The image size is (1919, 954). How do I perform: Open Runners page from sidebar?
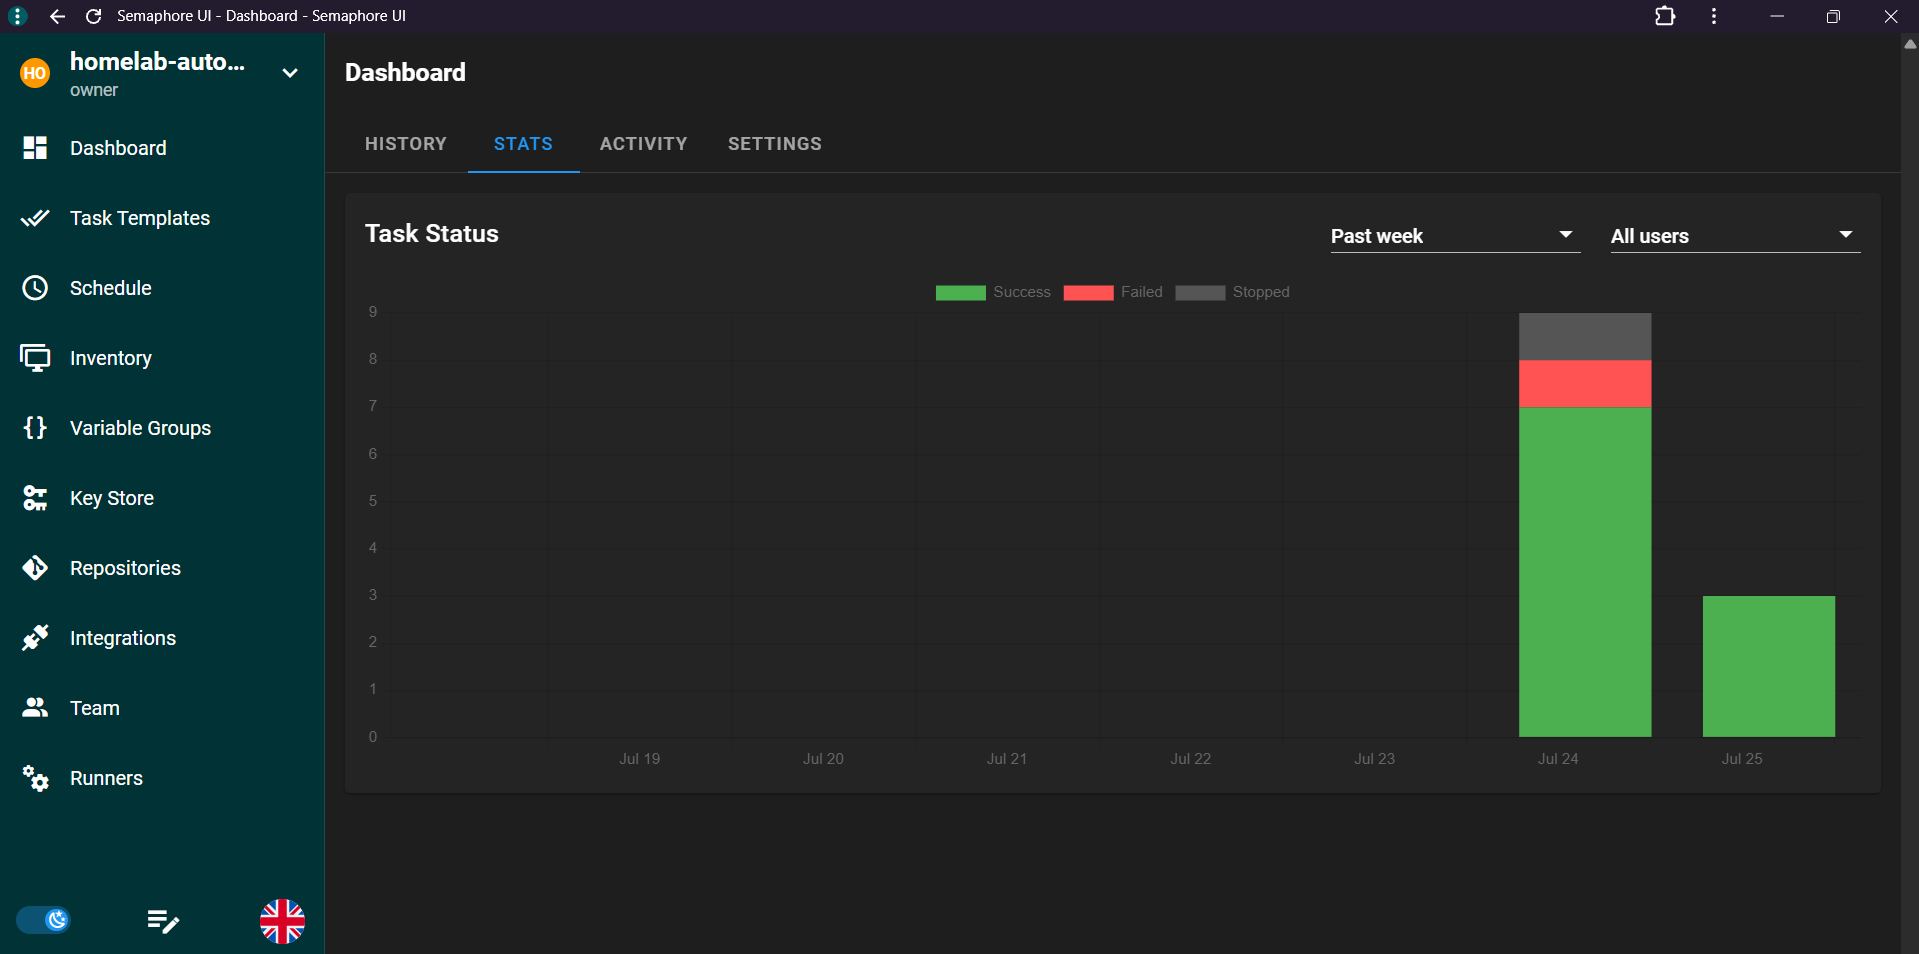tap(106, 778)
